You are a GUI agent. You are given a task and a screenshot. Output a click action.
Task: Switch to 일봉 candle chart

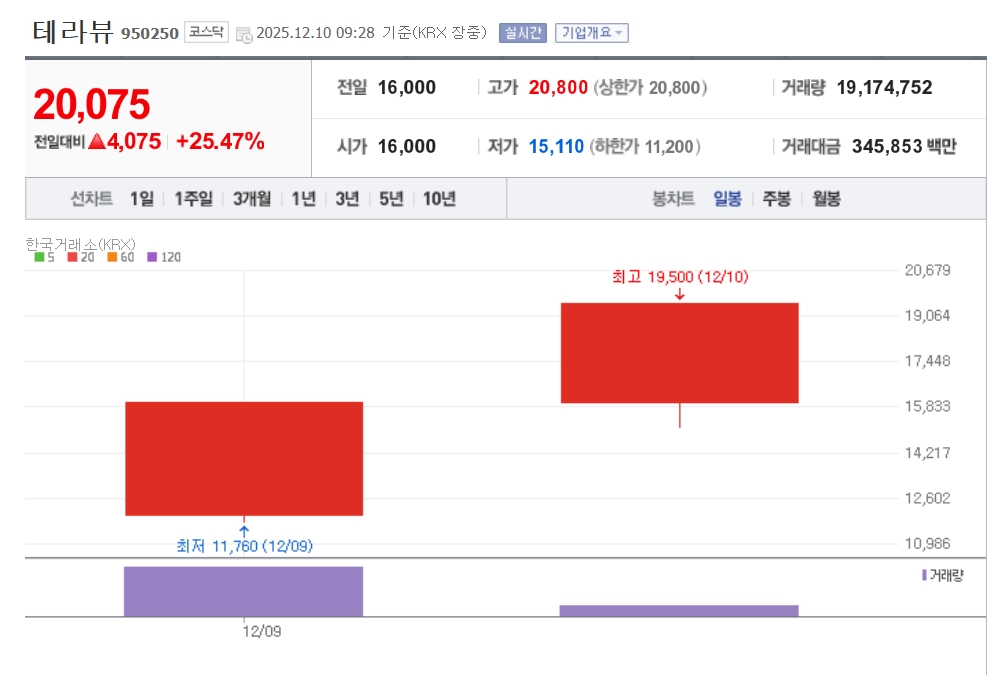pyautogui.click(x=727, y=199)
